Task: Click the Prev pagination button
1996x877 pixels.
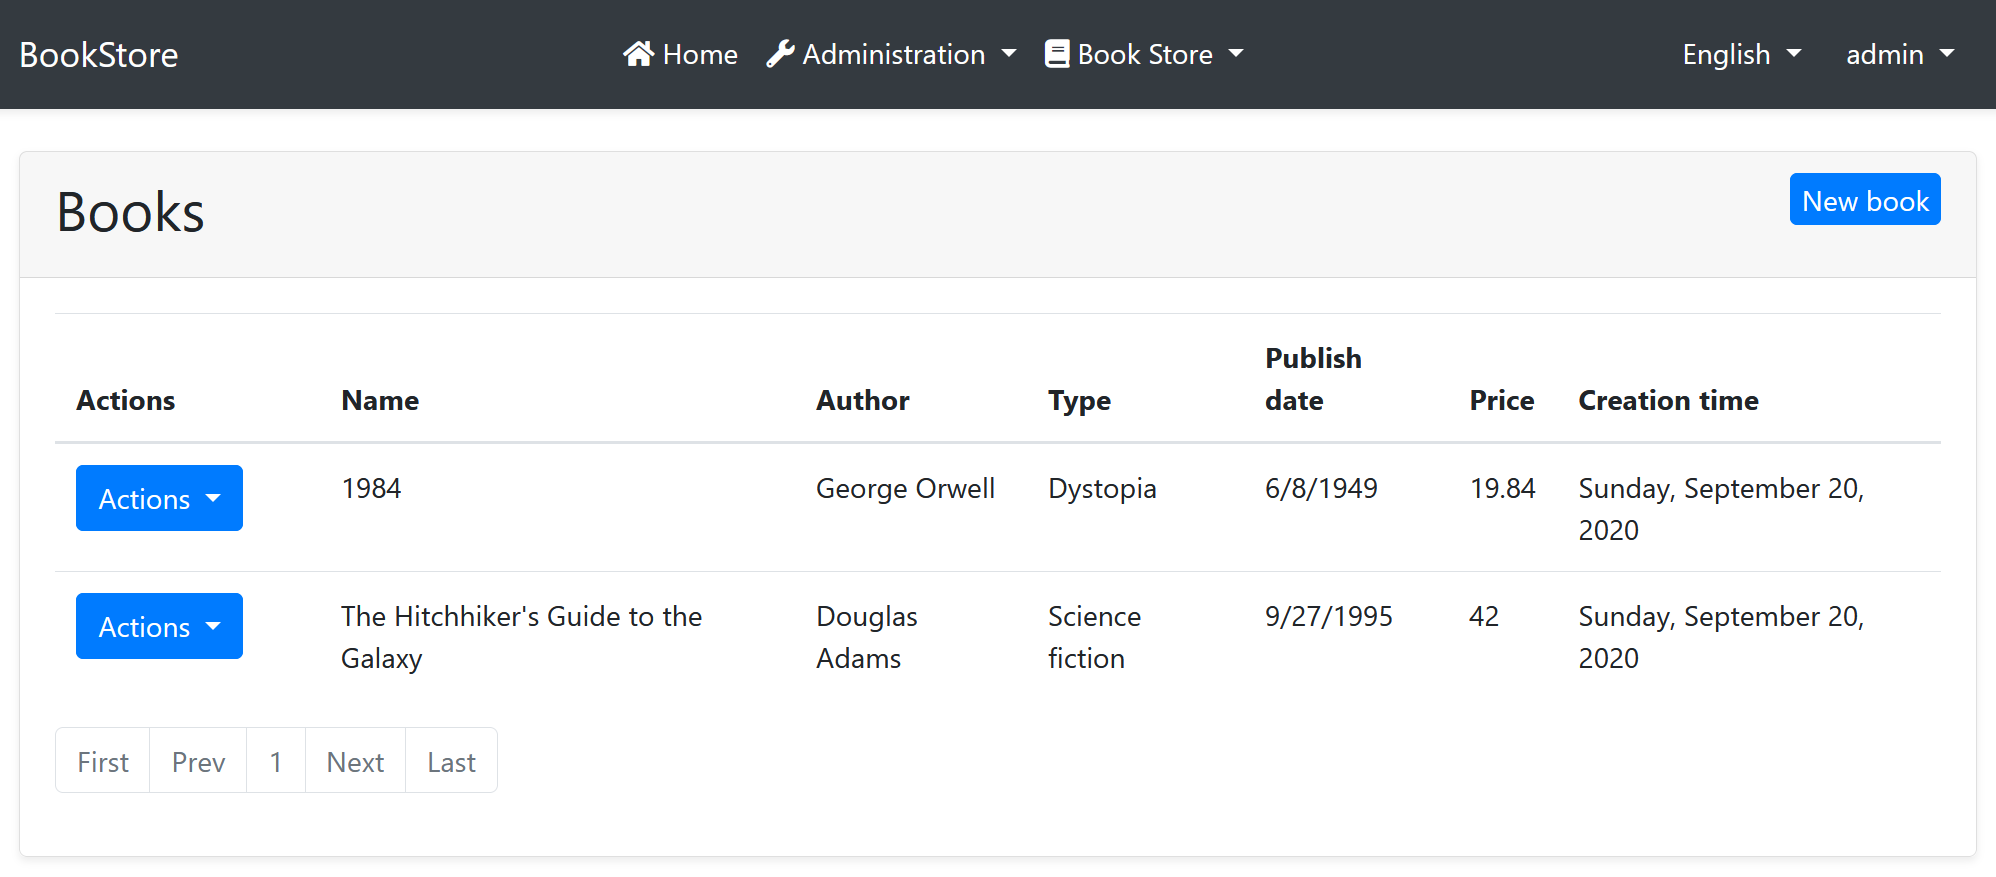Action: [x=198, y=762]
